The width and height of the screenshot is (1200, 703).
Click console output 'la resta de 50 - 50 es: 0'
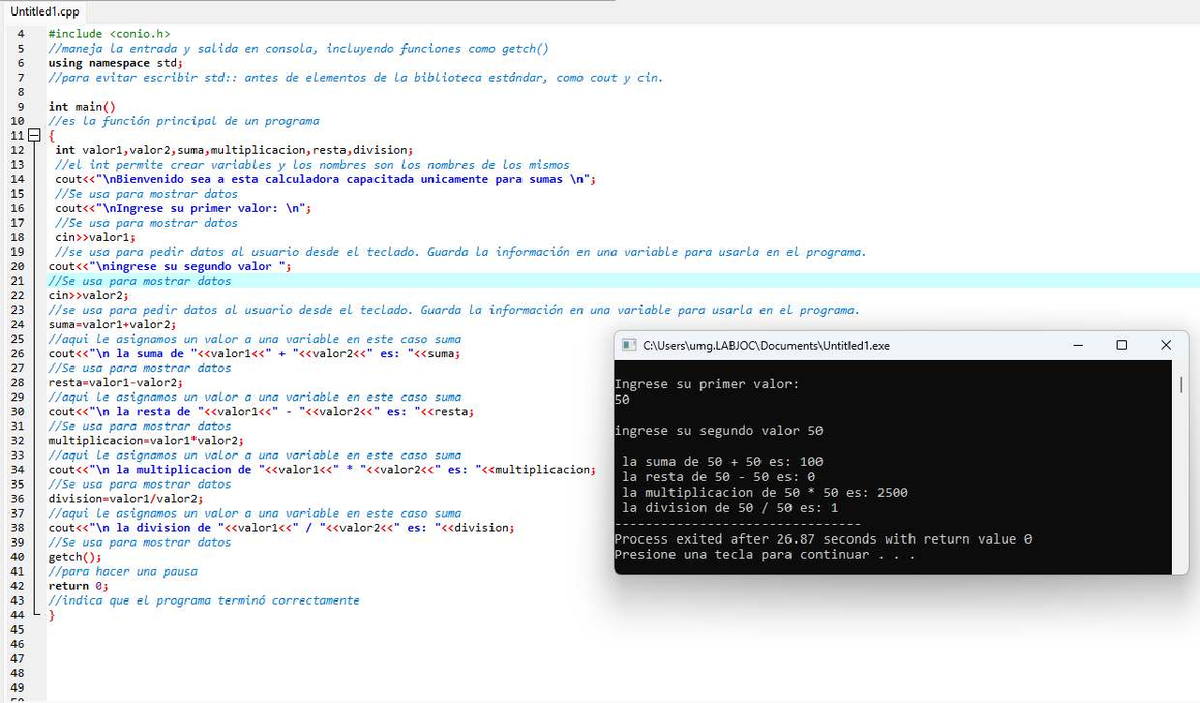pyautogui.click(x=718, y=477)
